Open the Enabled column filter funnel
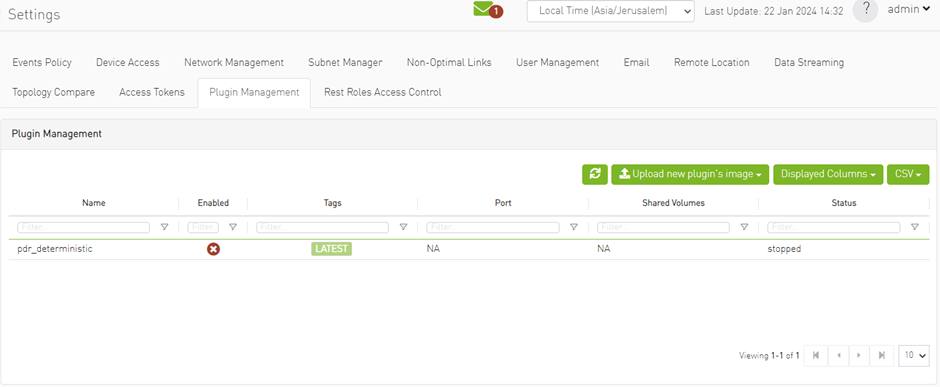 tap(233, 228)
